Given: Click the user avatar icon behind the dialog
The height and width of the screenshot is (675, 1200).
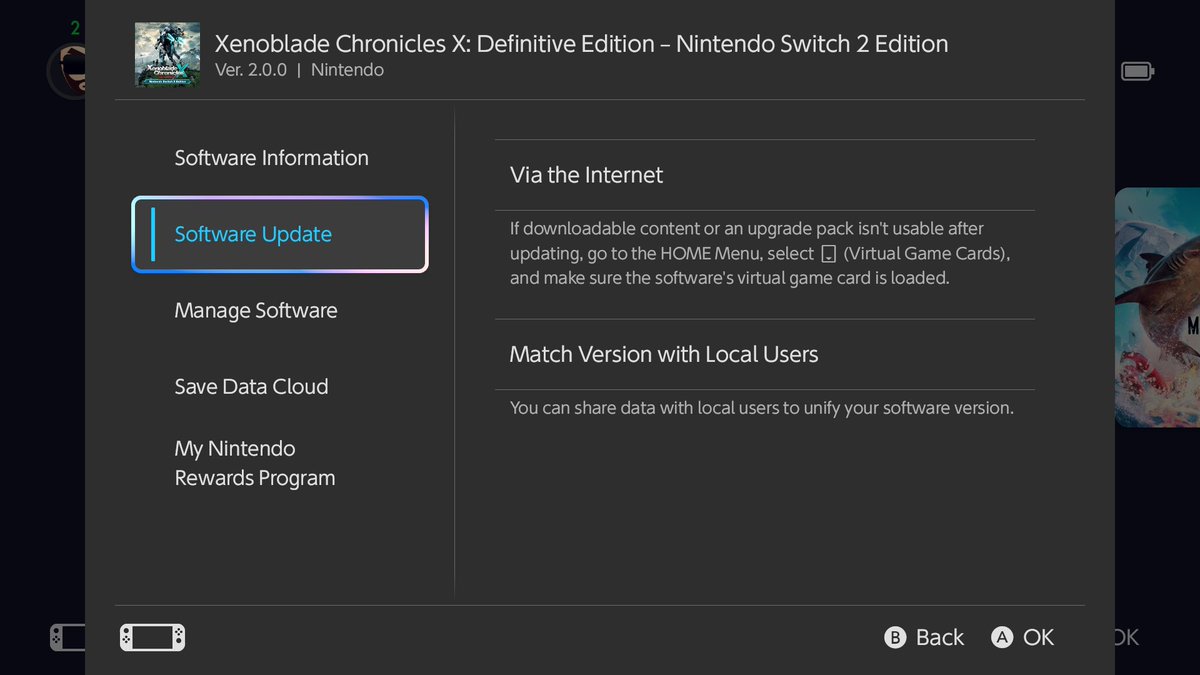Looking at the screenshot, I should tap(66, 70).
